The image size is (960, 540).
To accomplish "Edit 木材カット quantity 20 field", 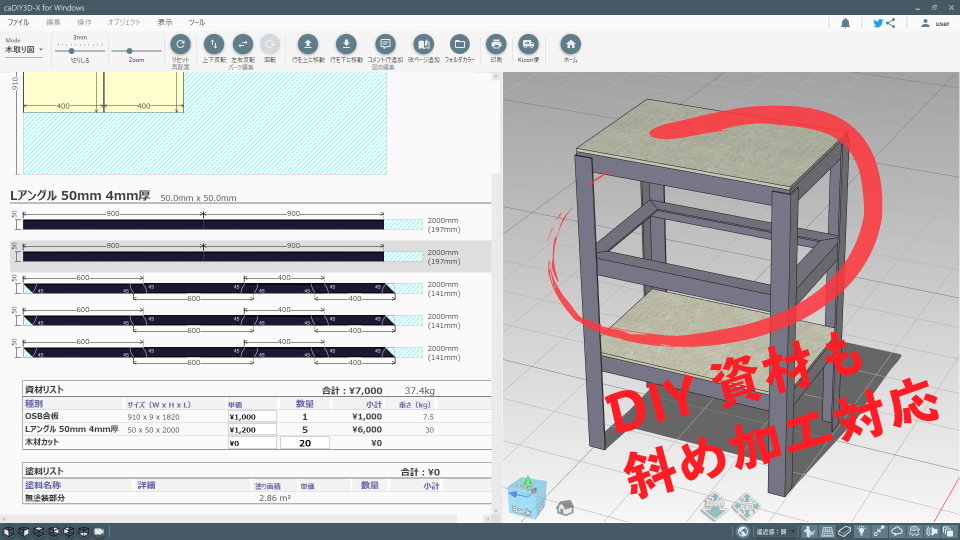I will (x=304, y=443).
